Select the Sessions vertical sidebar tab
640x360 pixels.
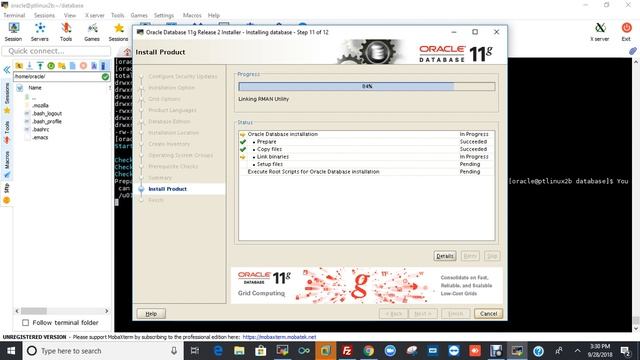[x=7, y=97]
